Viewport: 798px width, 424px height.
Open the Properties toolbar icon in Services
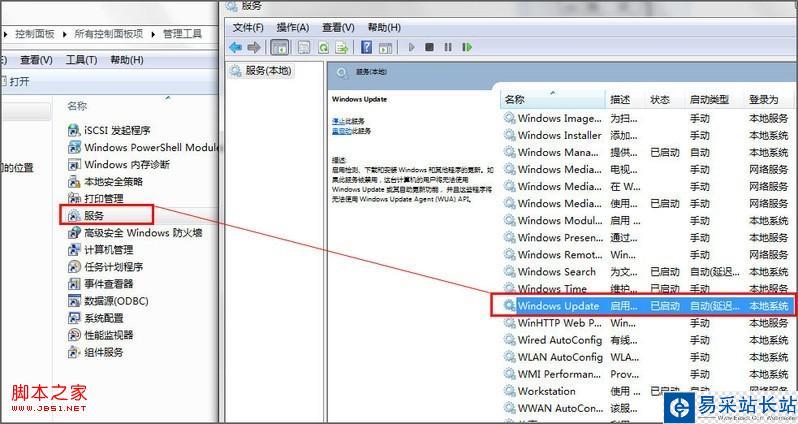[304, 47]
